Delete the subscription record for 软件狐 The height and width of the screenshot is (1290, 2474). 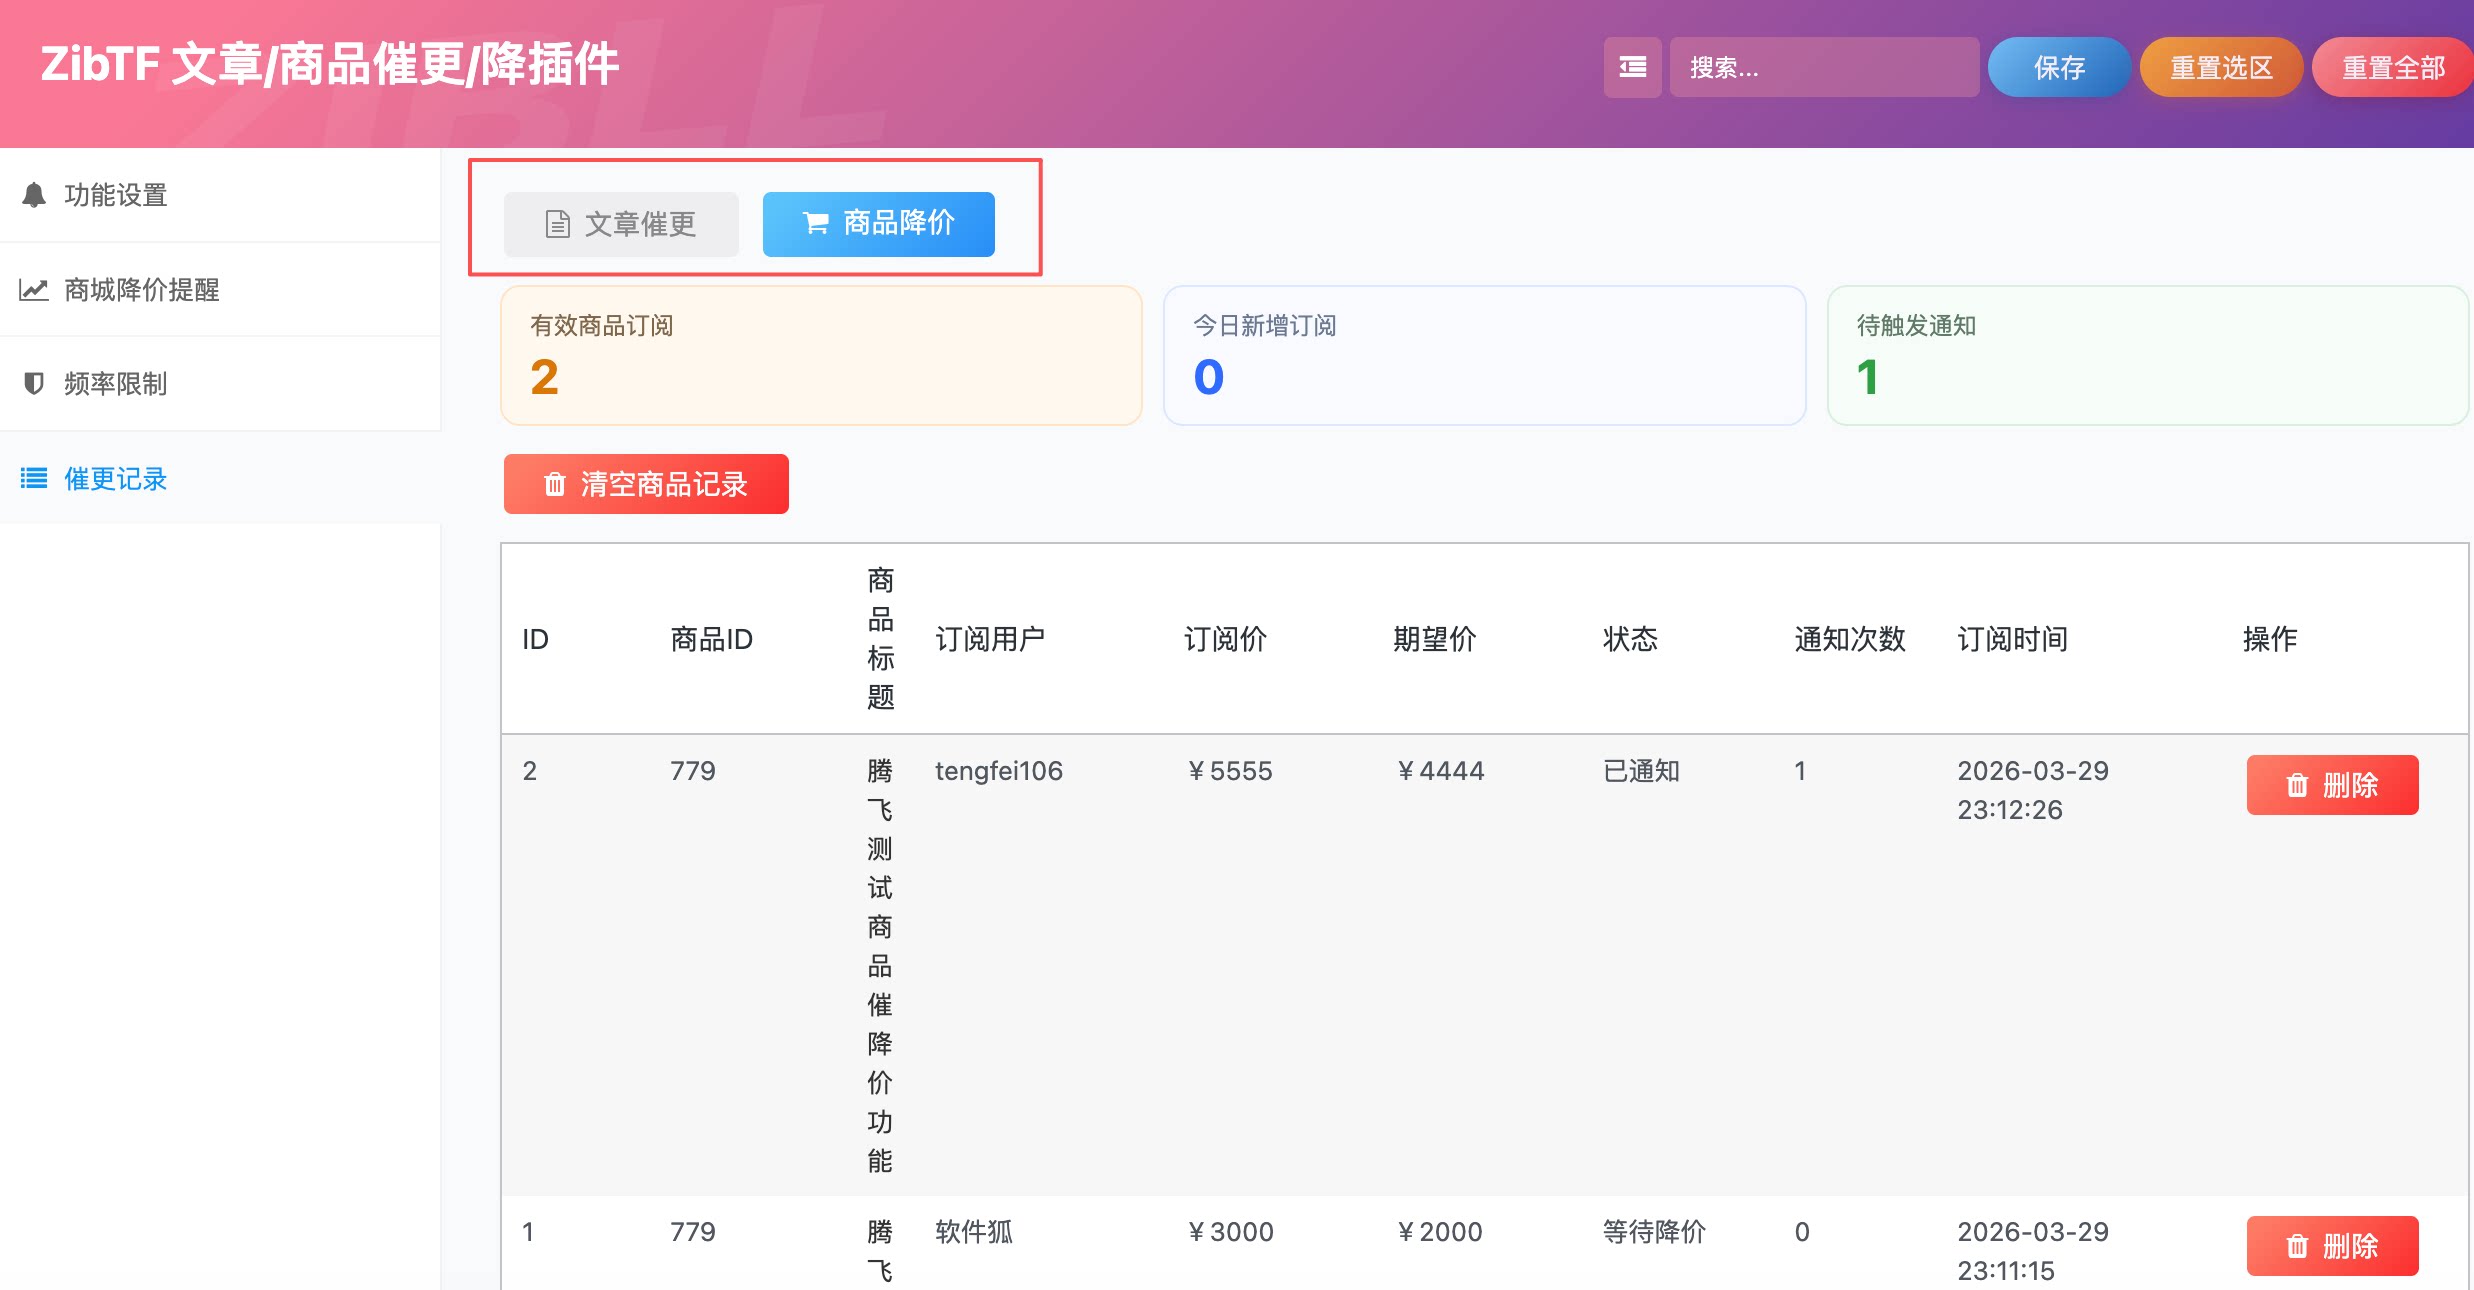click(x=2332, y=1245)
